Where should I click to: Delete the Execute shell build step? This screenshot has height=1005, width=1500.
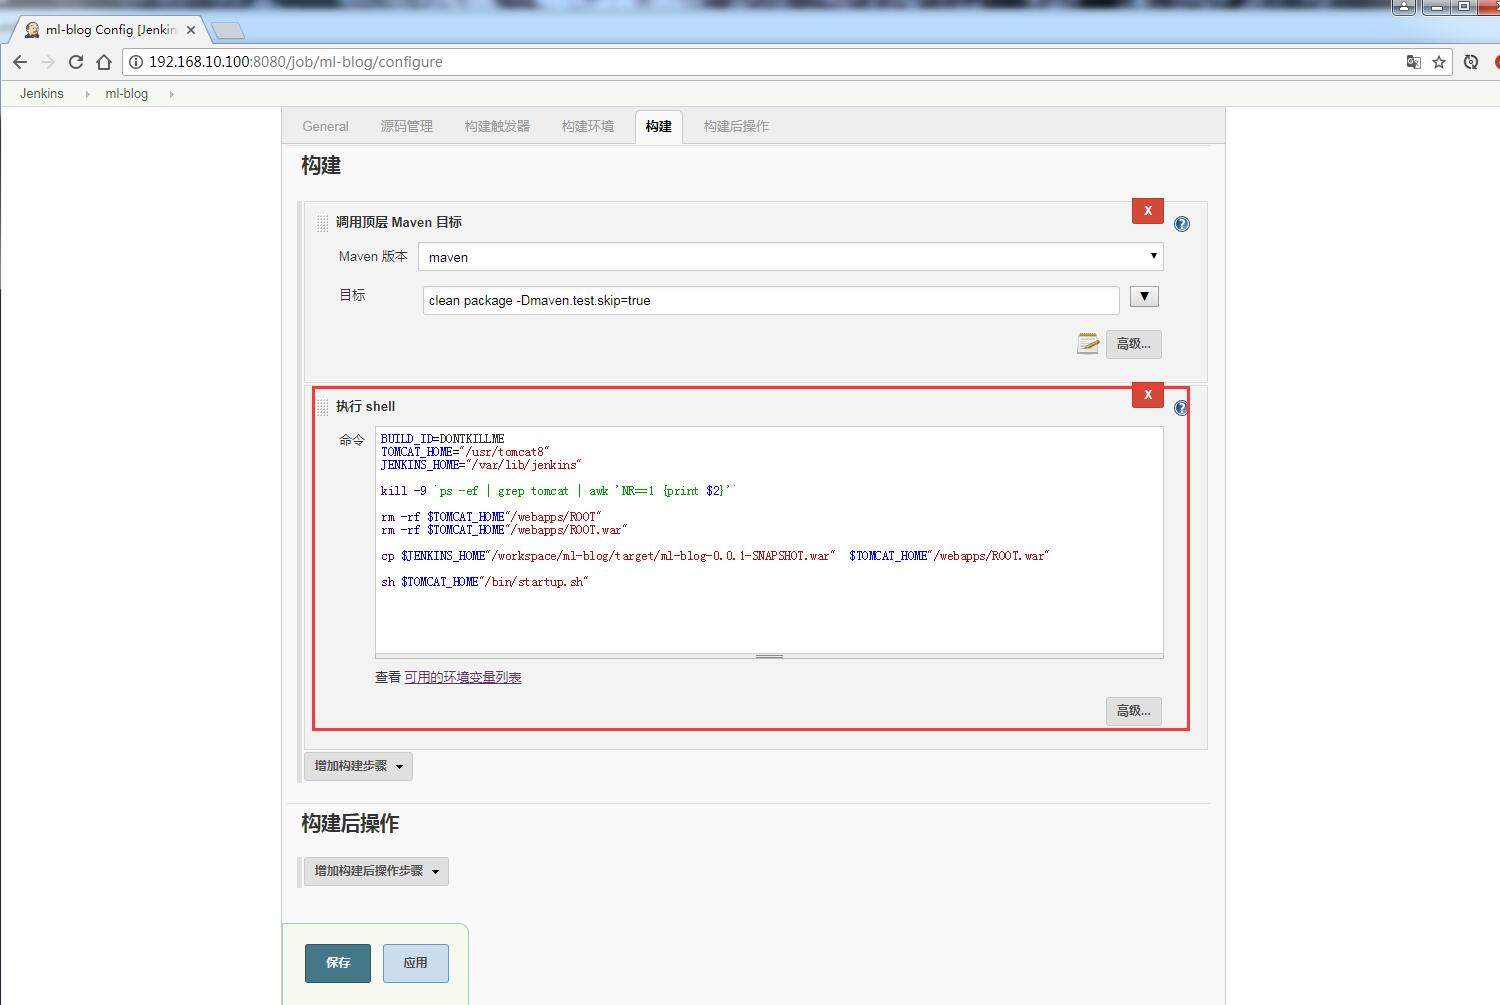click(x=1148, y=395)
